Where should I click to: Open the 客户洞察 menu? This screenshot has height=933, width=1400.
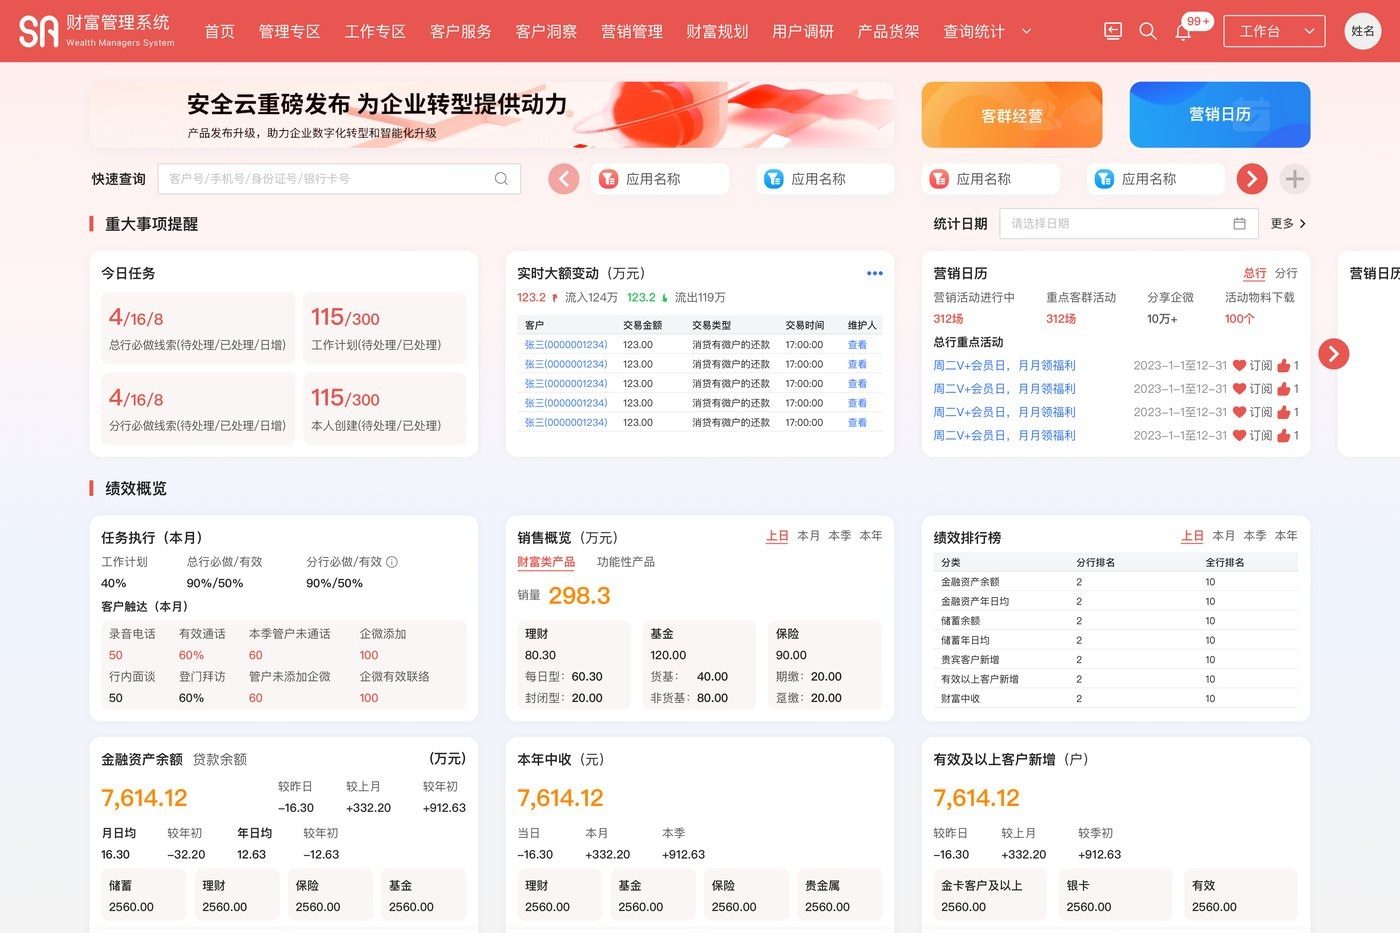pyautogui.click(x=546, y=31)
